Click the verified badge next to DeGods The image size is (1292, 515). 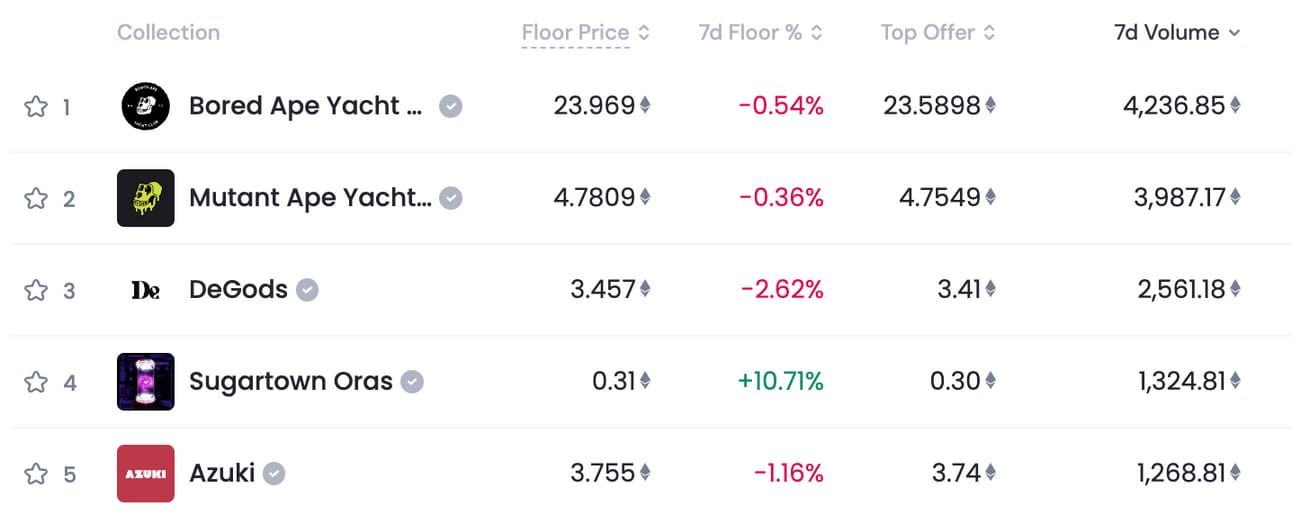(x=308, y=290)
